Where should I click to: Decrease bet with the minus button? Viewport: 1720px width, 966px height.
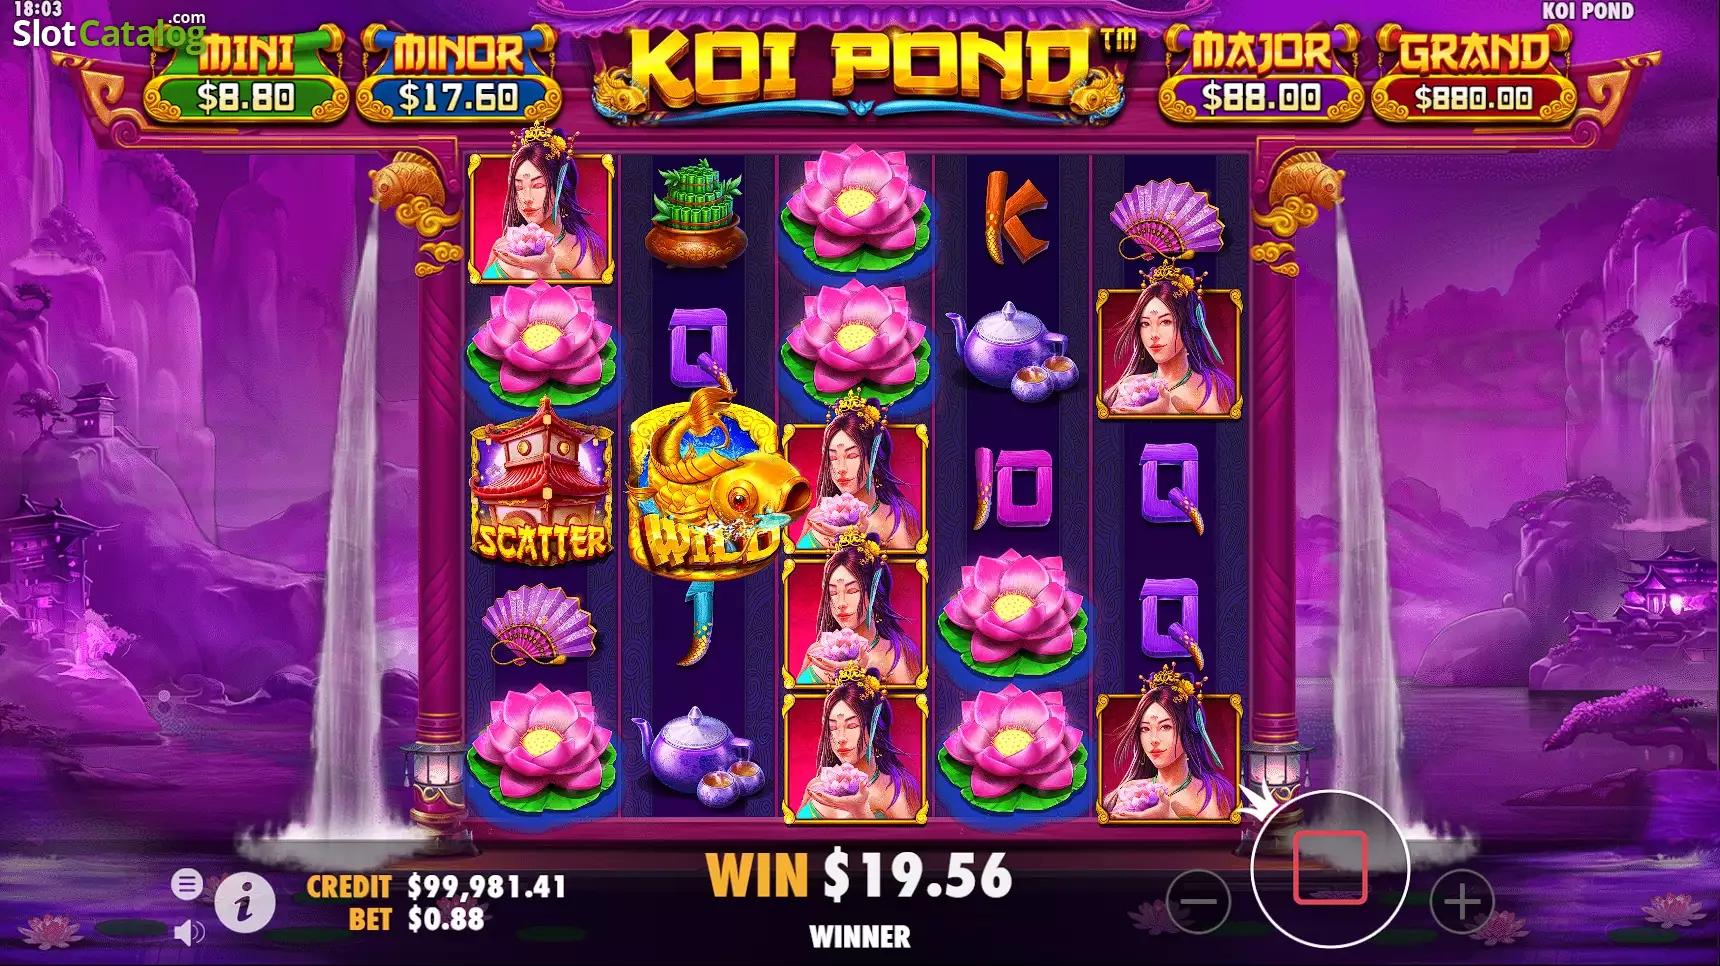coord(1198,902)
